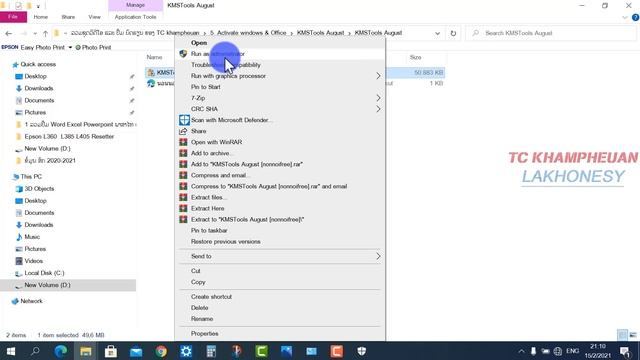Open Calculator from taskbar

tap(211, 351)
